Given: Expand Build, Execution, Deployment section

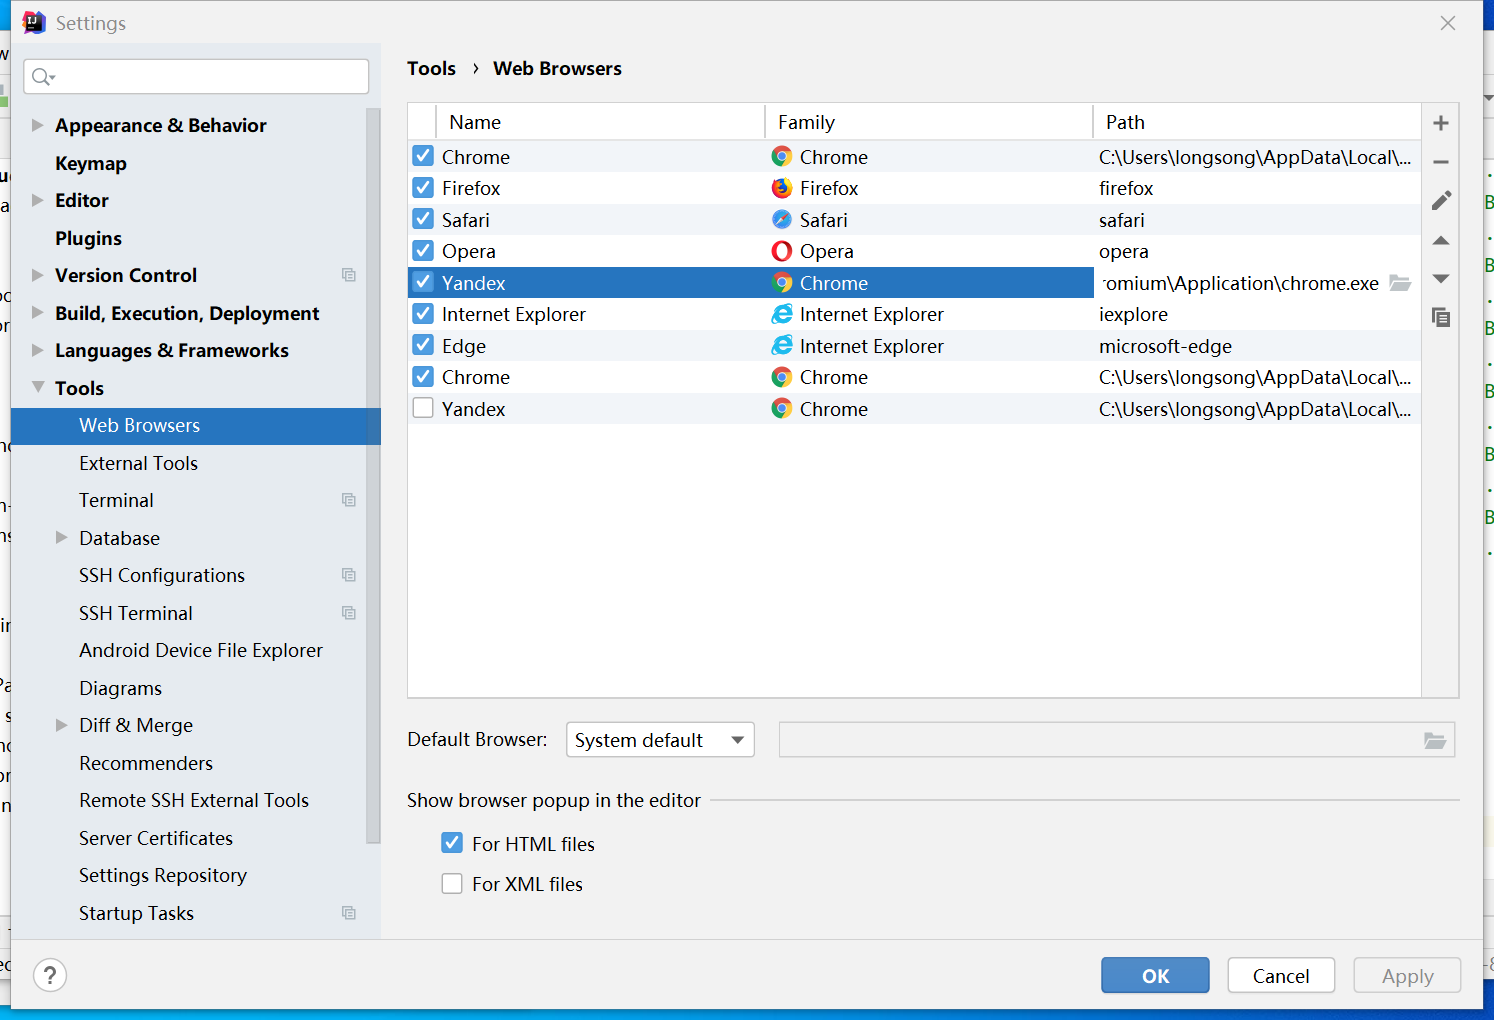Looking at the screenshot, I should [38, 313].
